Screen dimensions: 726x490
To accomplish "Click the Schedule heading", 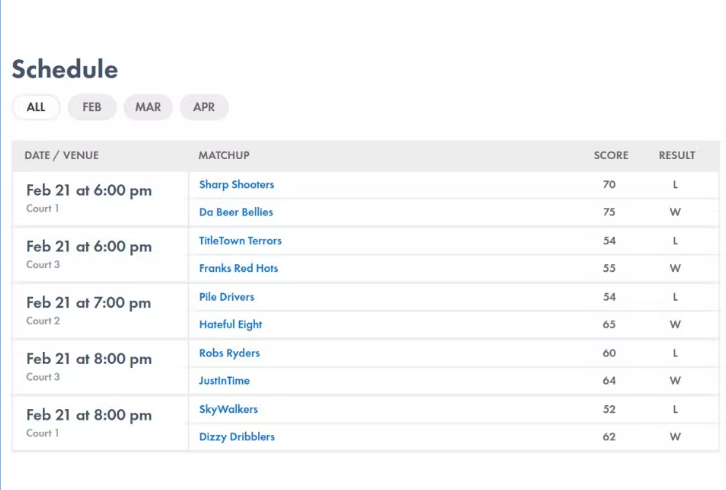I will [65, 69].
